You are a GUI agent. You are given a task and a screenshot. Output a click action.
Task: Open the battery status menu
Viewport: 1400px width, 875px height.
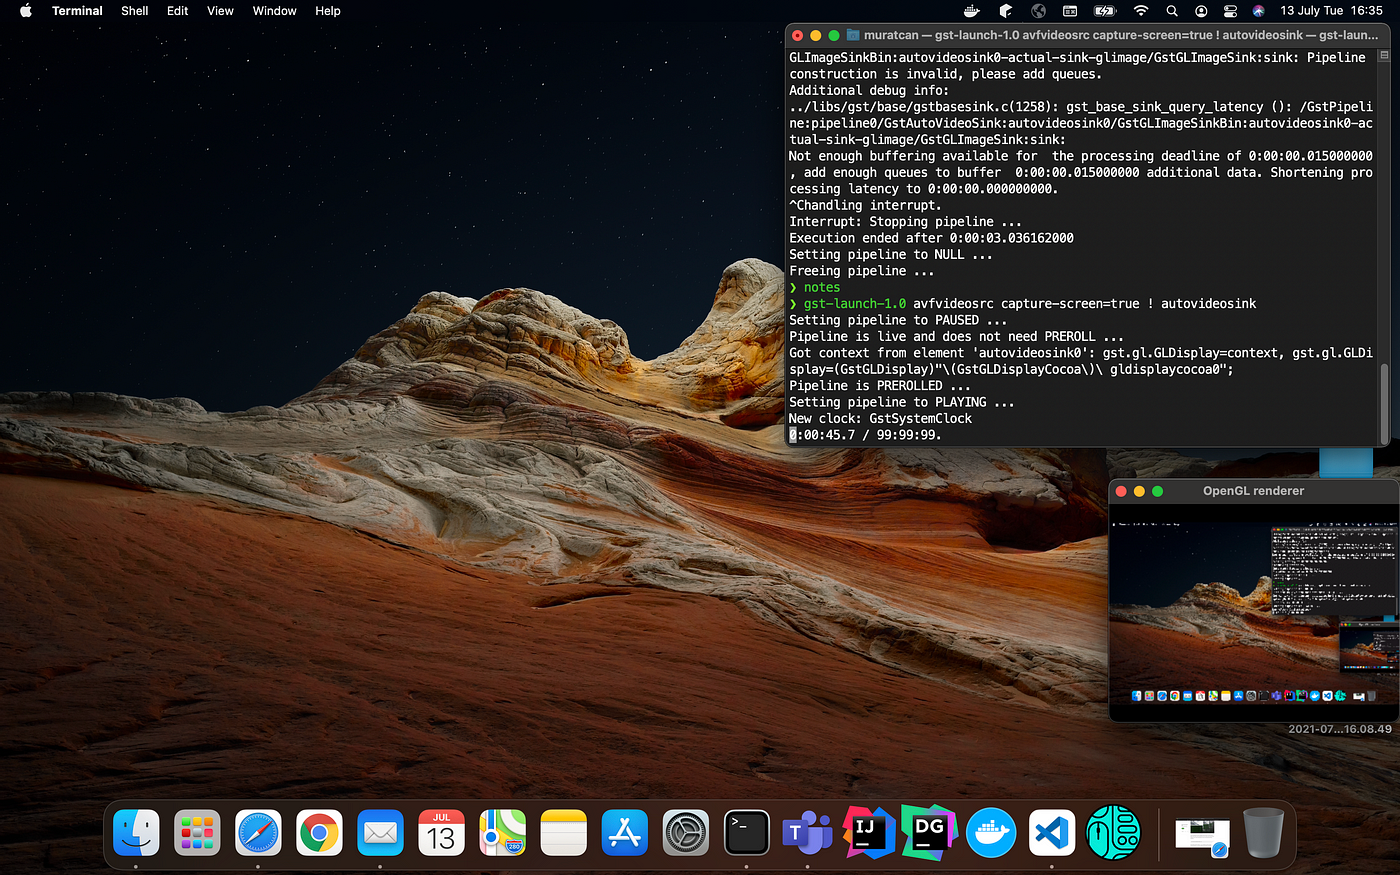click(x=1104, y=11)
